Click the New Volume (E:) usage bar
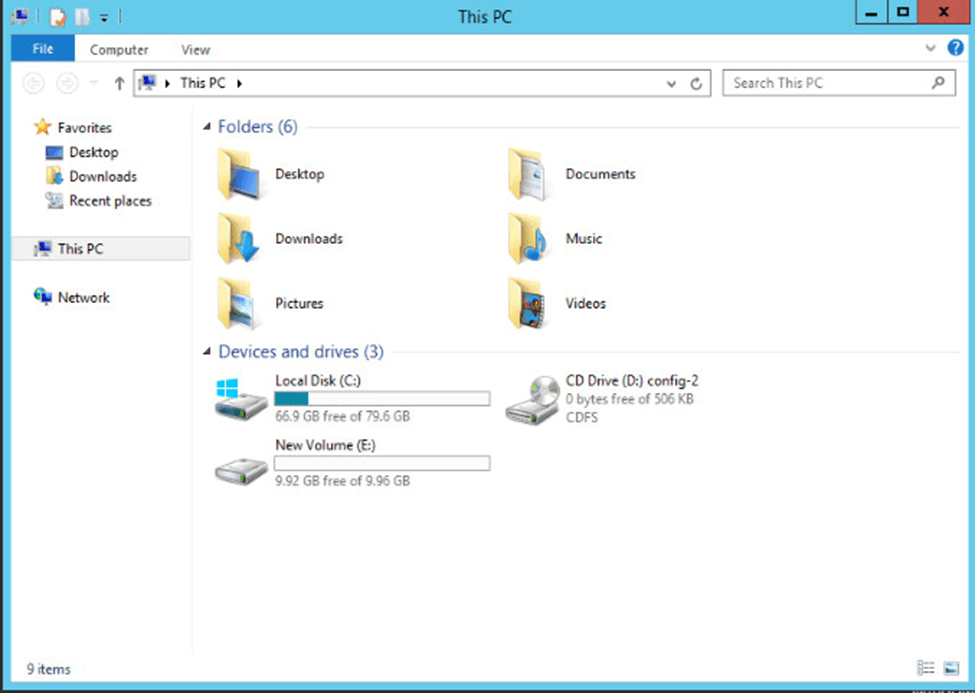Image resolution: width=975 pixels, height=693 pixels. coord(382,463)
